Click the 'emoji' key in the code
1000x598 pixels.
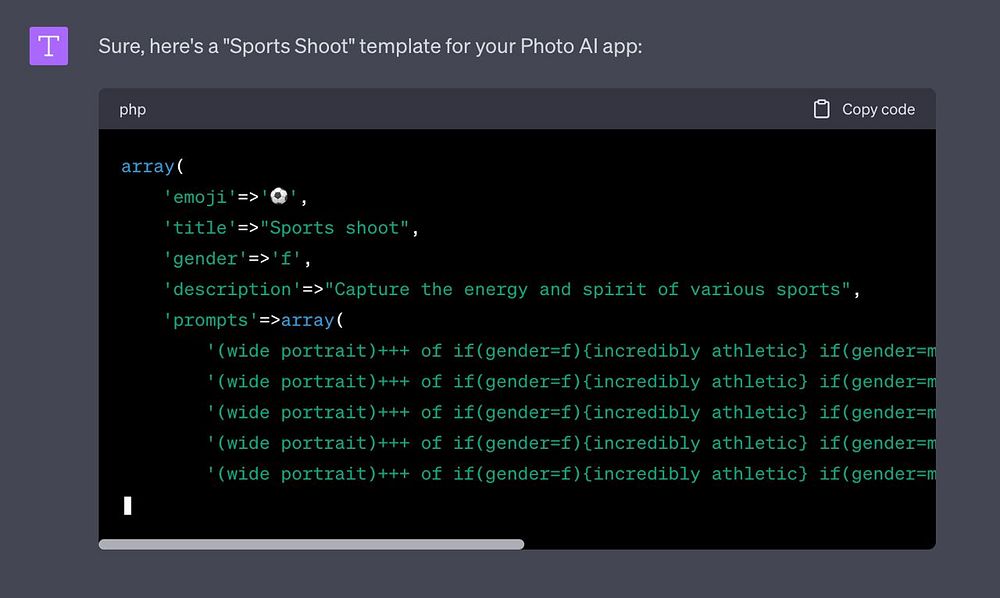pyautogui.click(x=200, y=197)
